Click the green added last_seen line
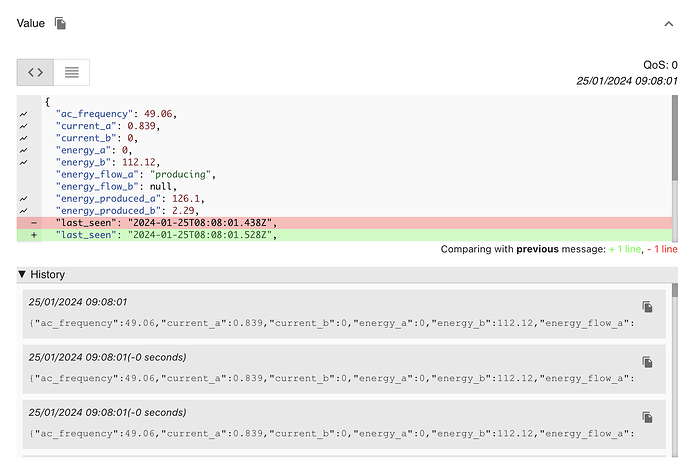The height and width of the screenshot is (471, 690). (300, 234)
